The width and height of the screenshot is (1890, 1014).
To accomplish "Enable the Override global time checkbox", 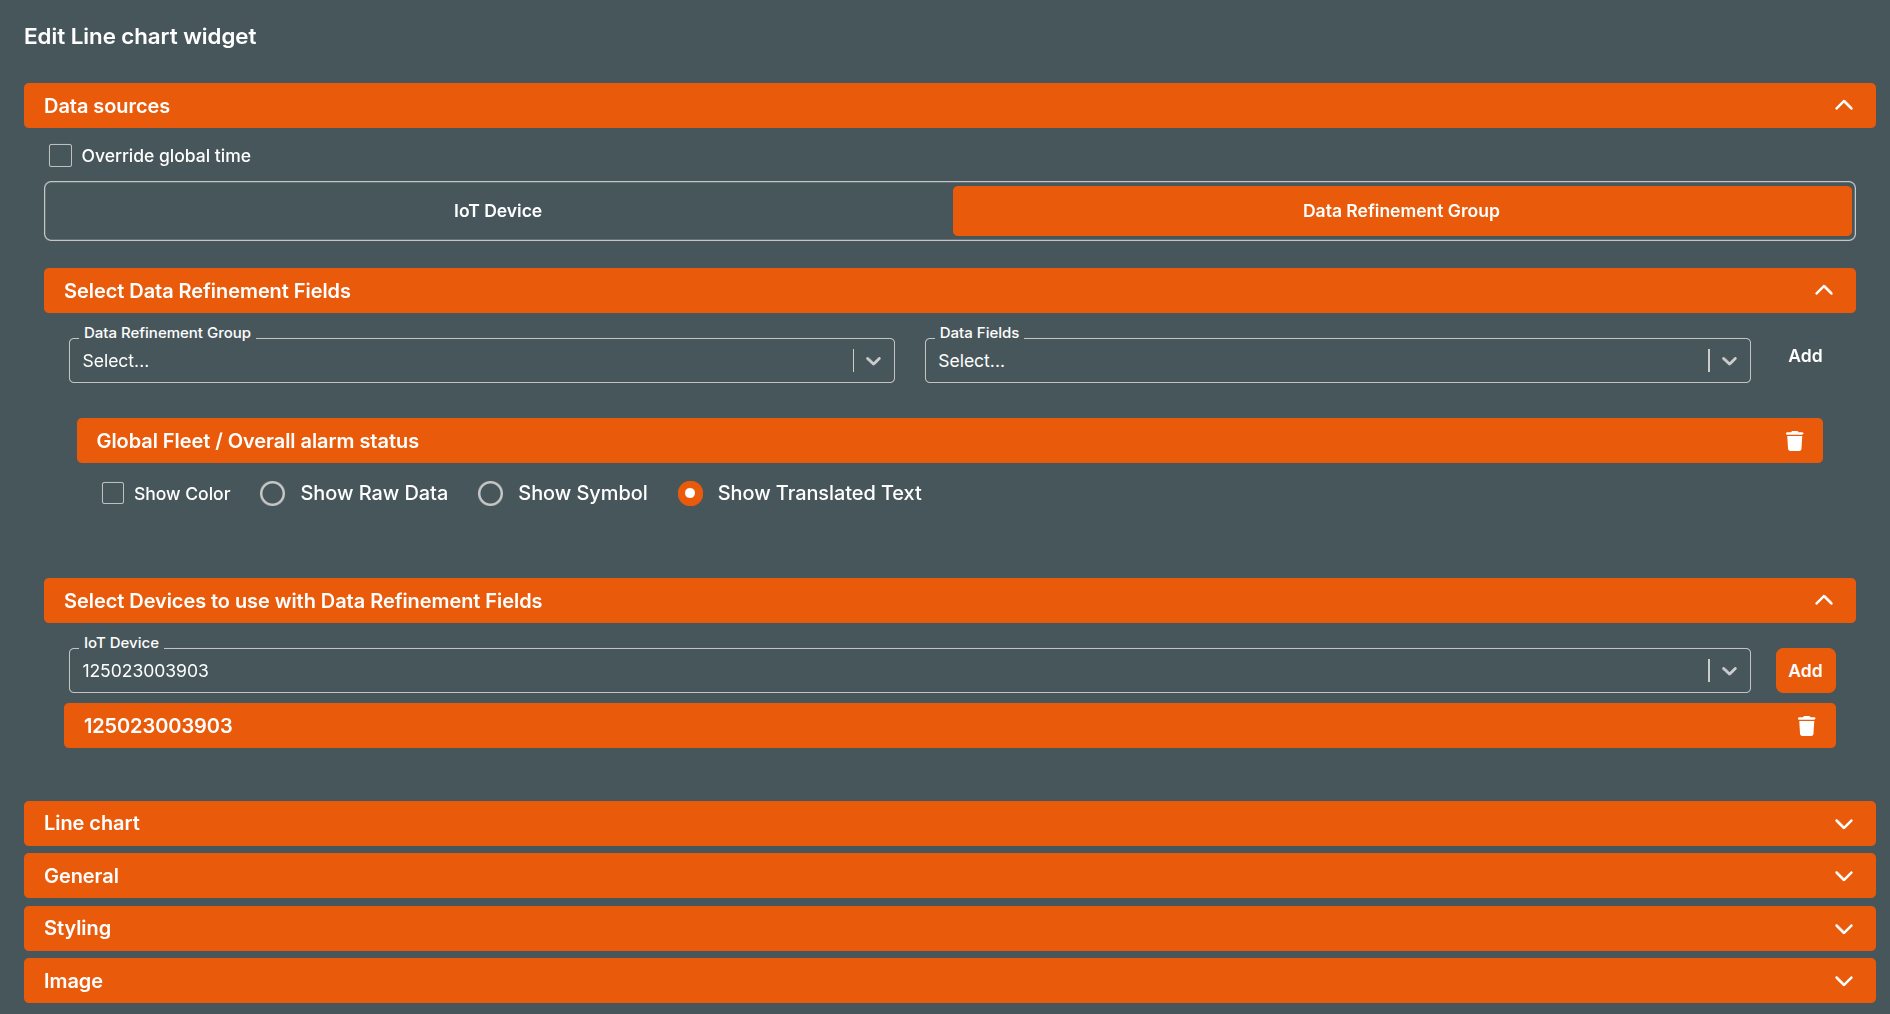I will pos(61,156).
